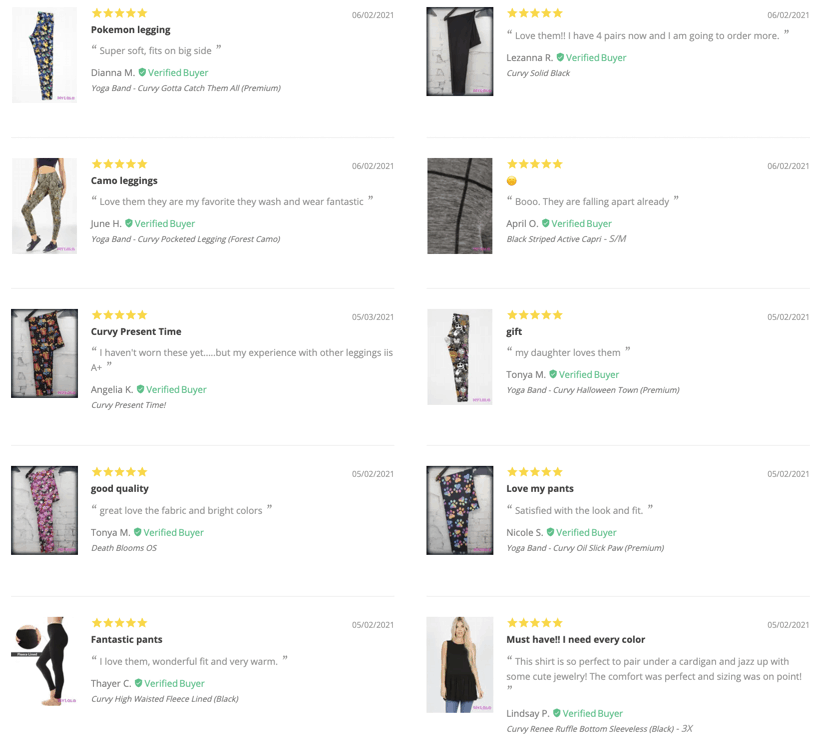Open the Black Striped Active Capri photo
This screenshot has height=738, width=819.
point(460,206)
